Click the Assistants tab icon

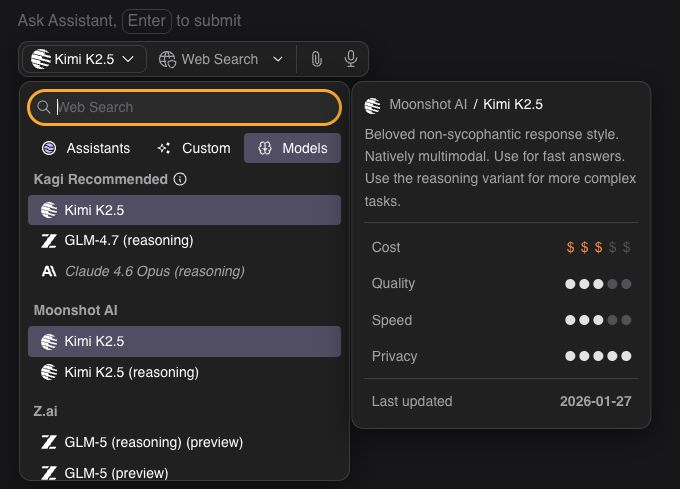click(49, 148)
